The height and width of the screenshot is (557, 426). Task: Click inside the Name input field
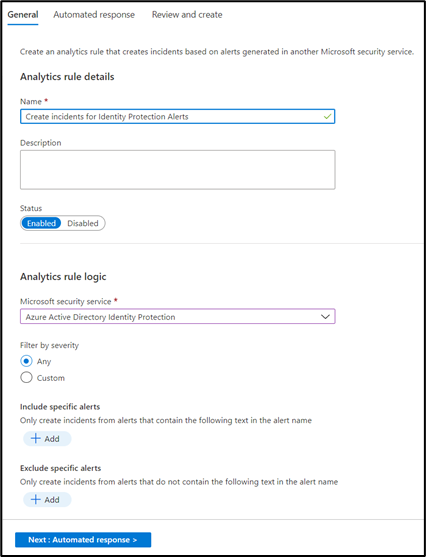tap(177, 117)
